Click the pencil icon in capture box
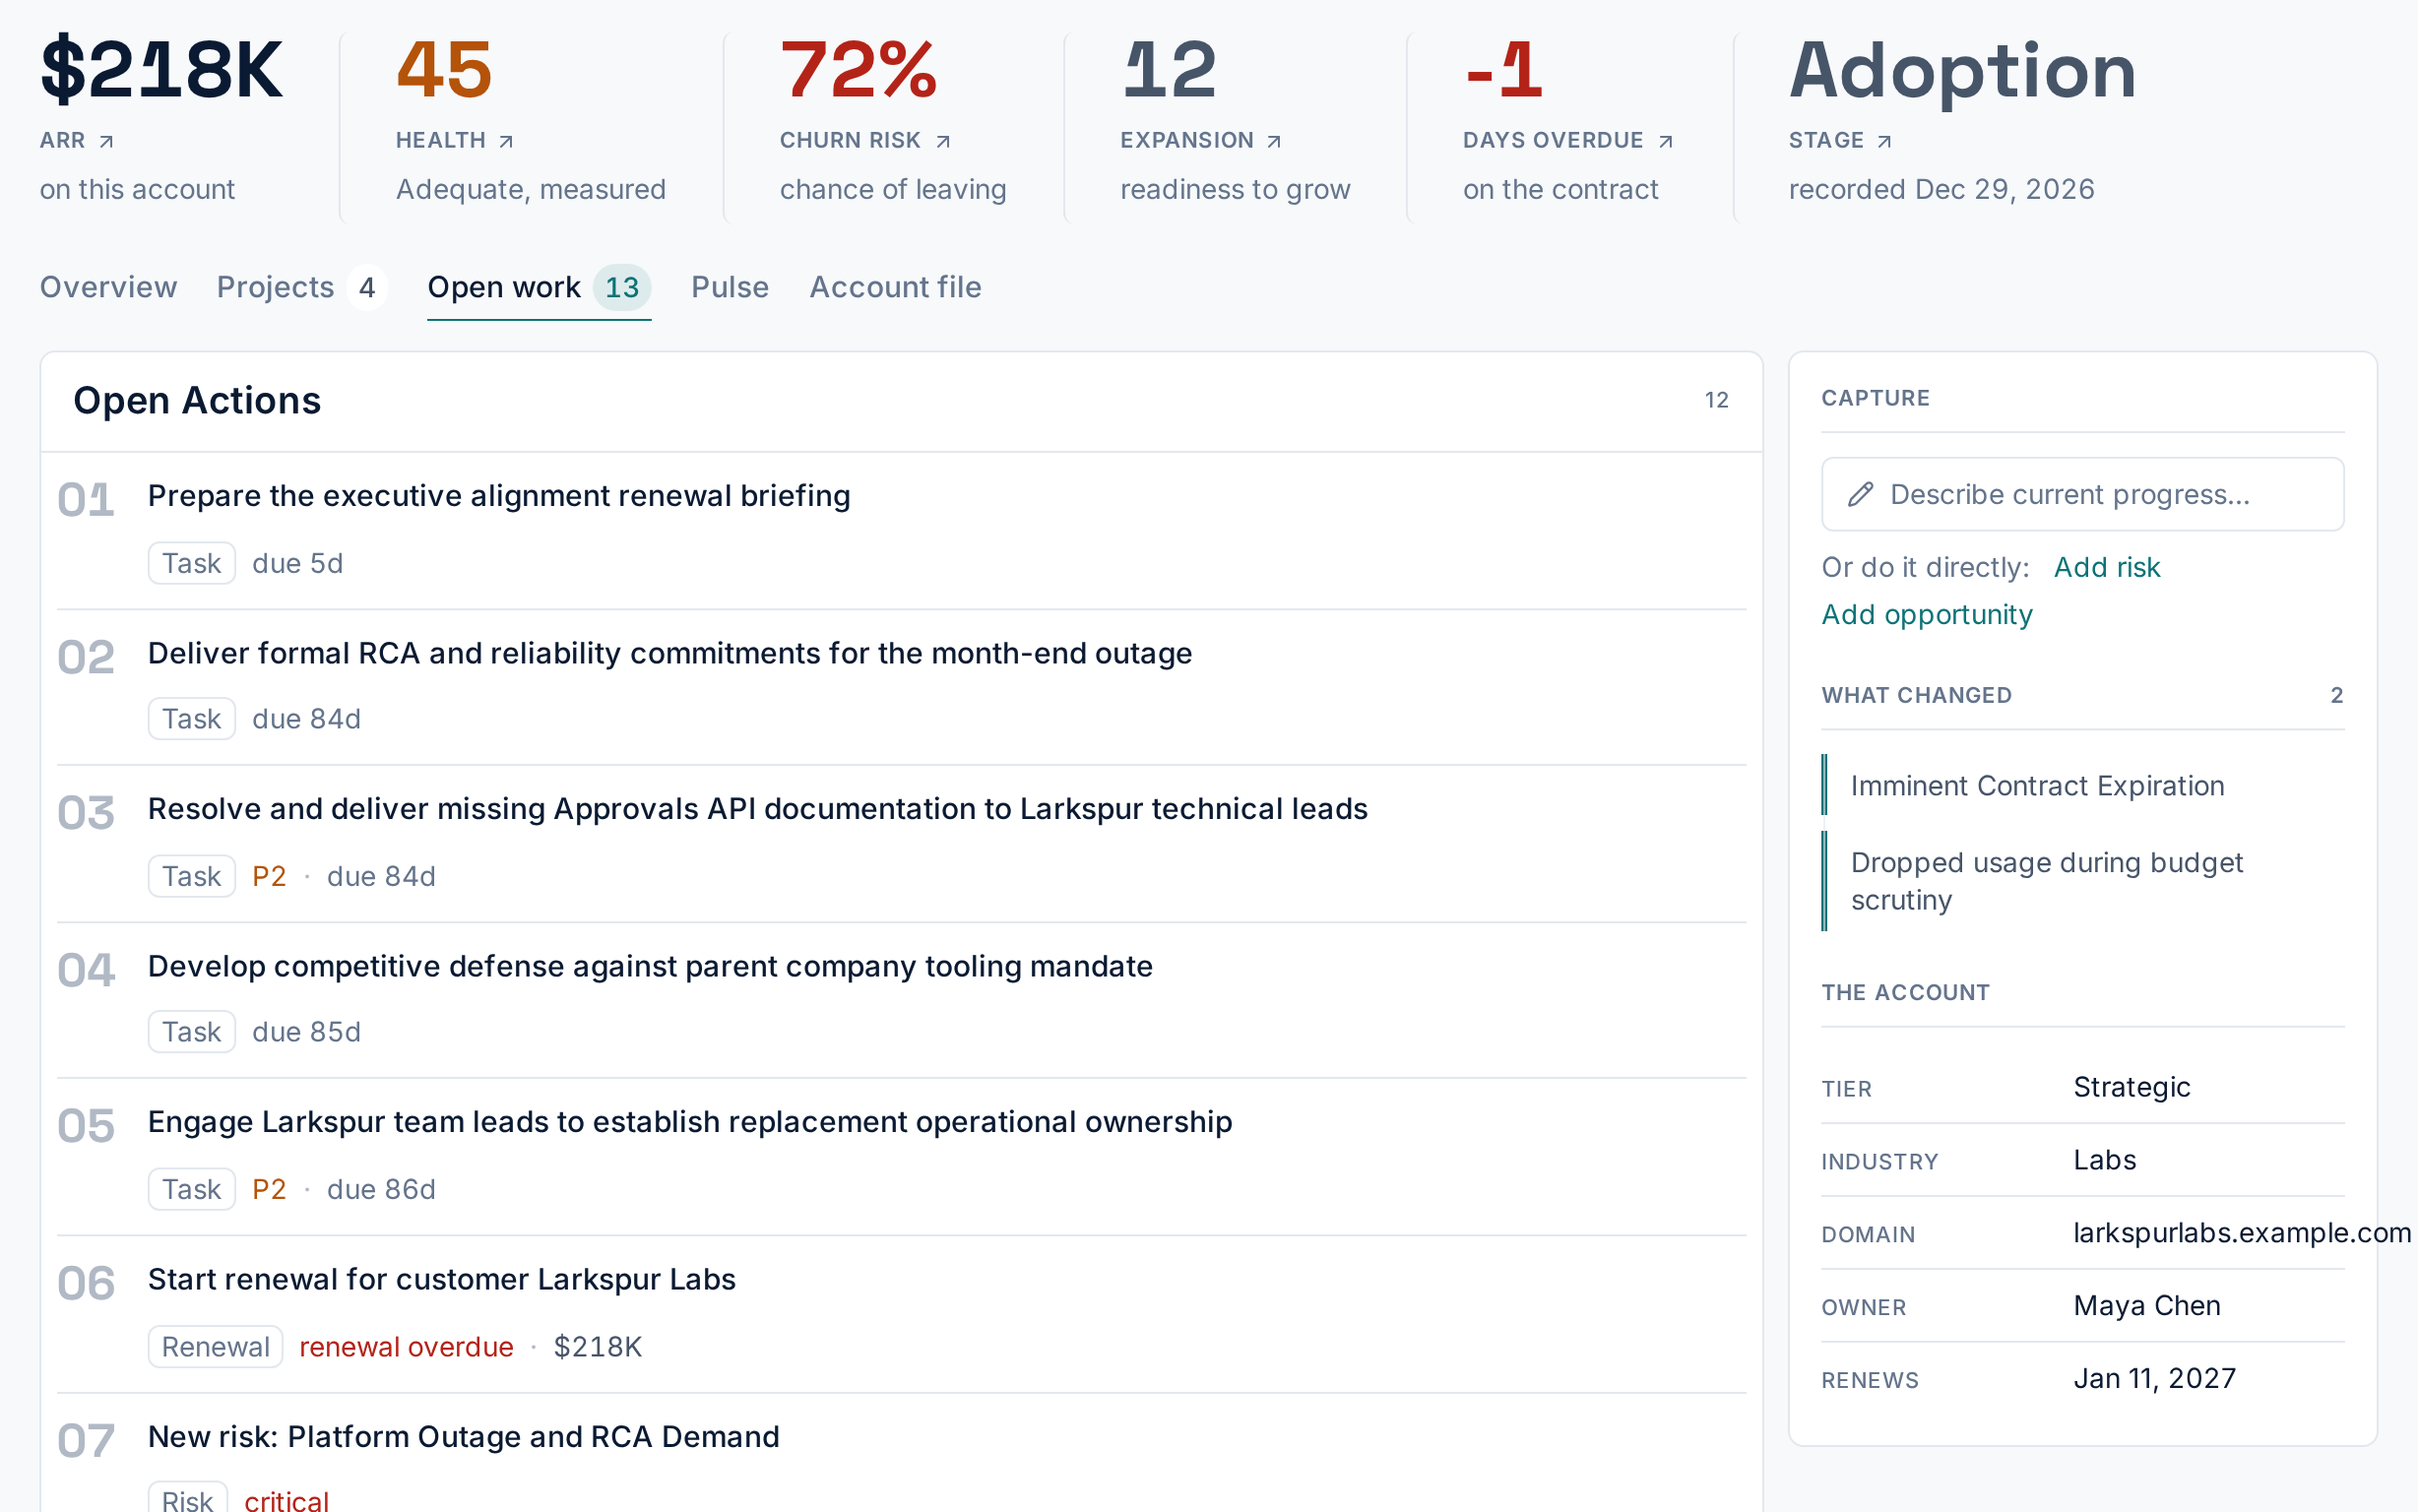The height and width of the screenshot is (1512, 2418). click(1860, 494)
